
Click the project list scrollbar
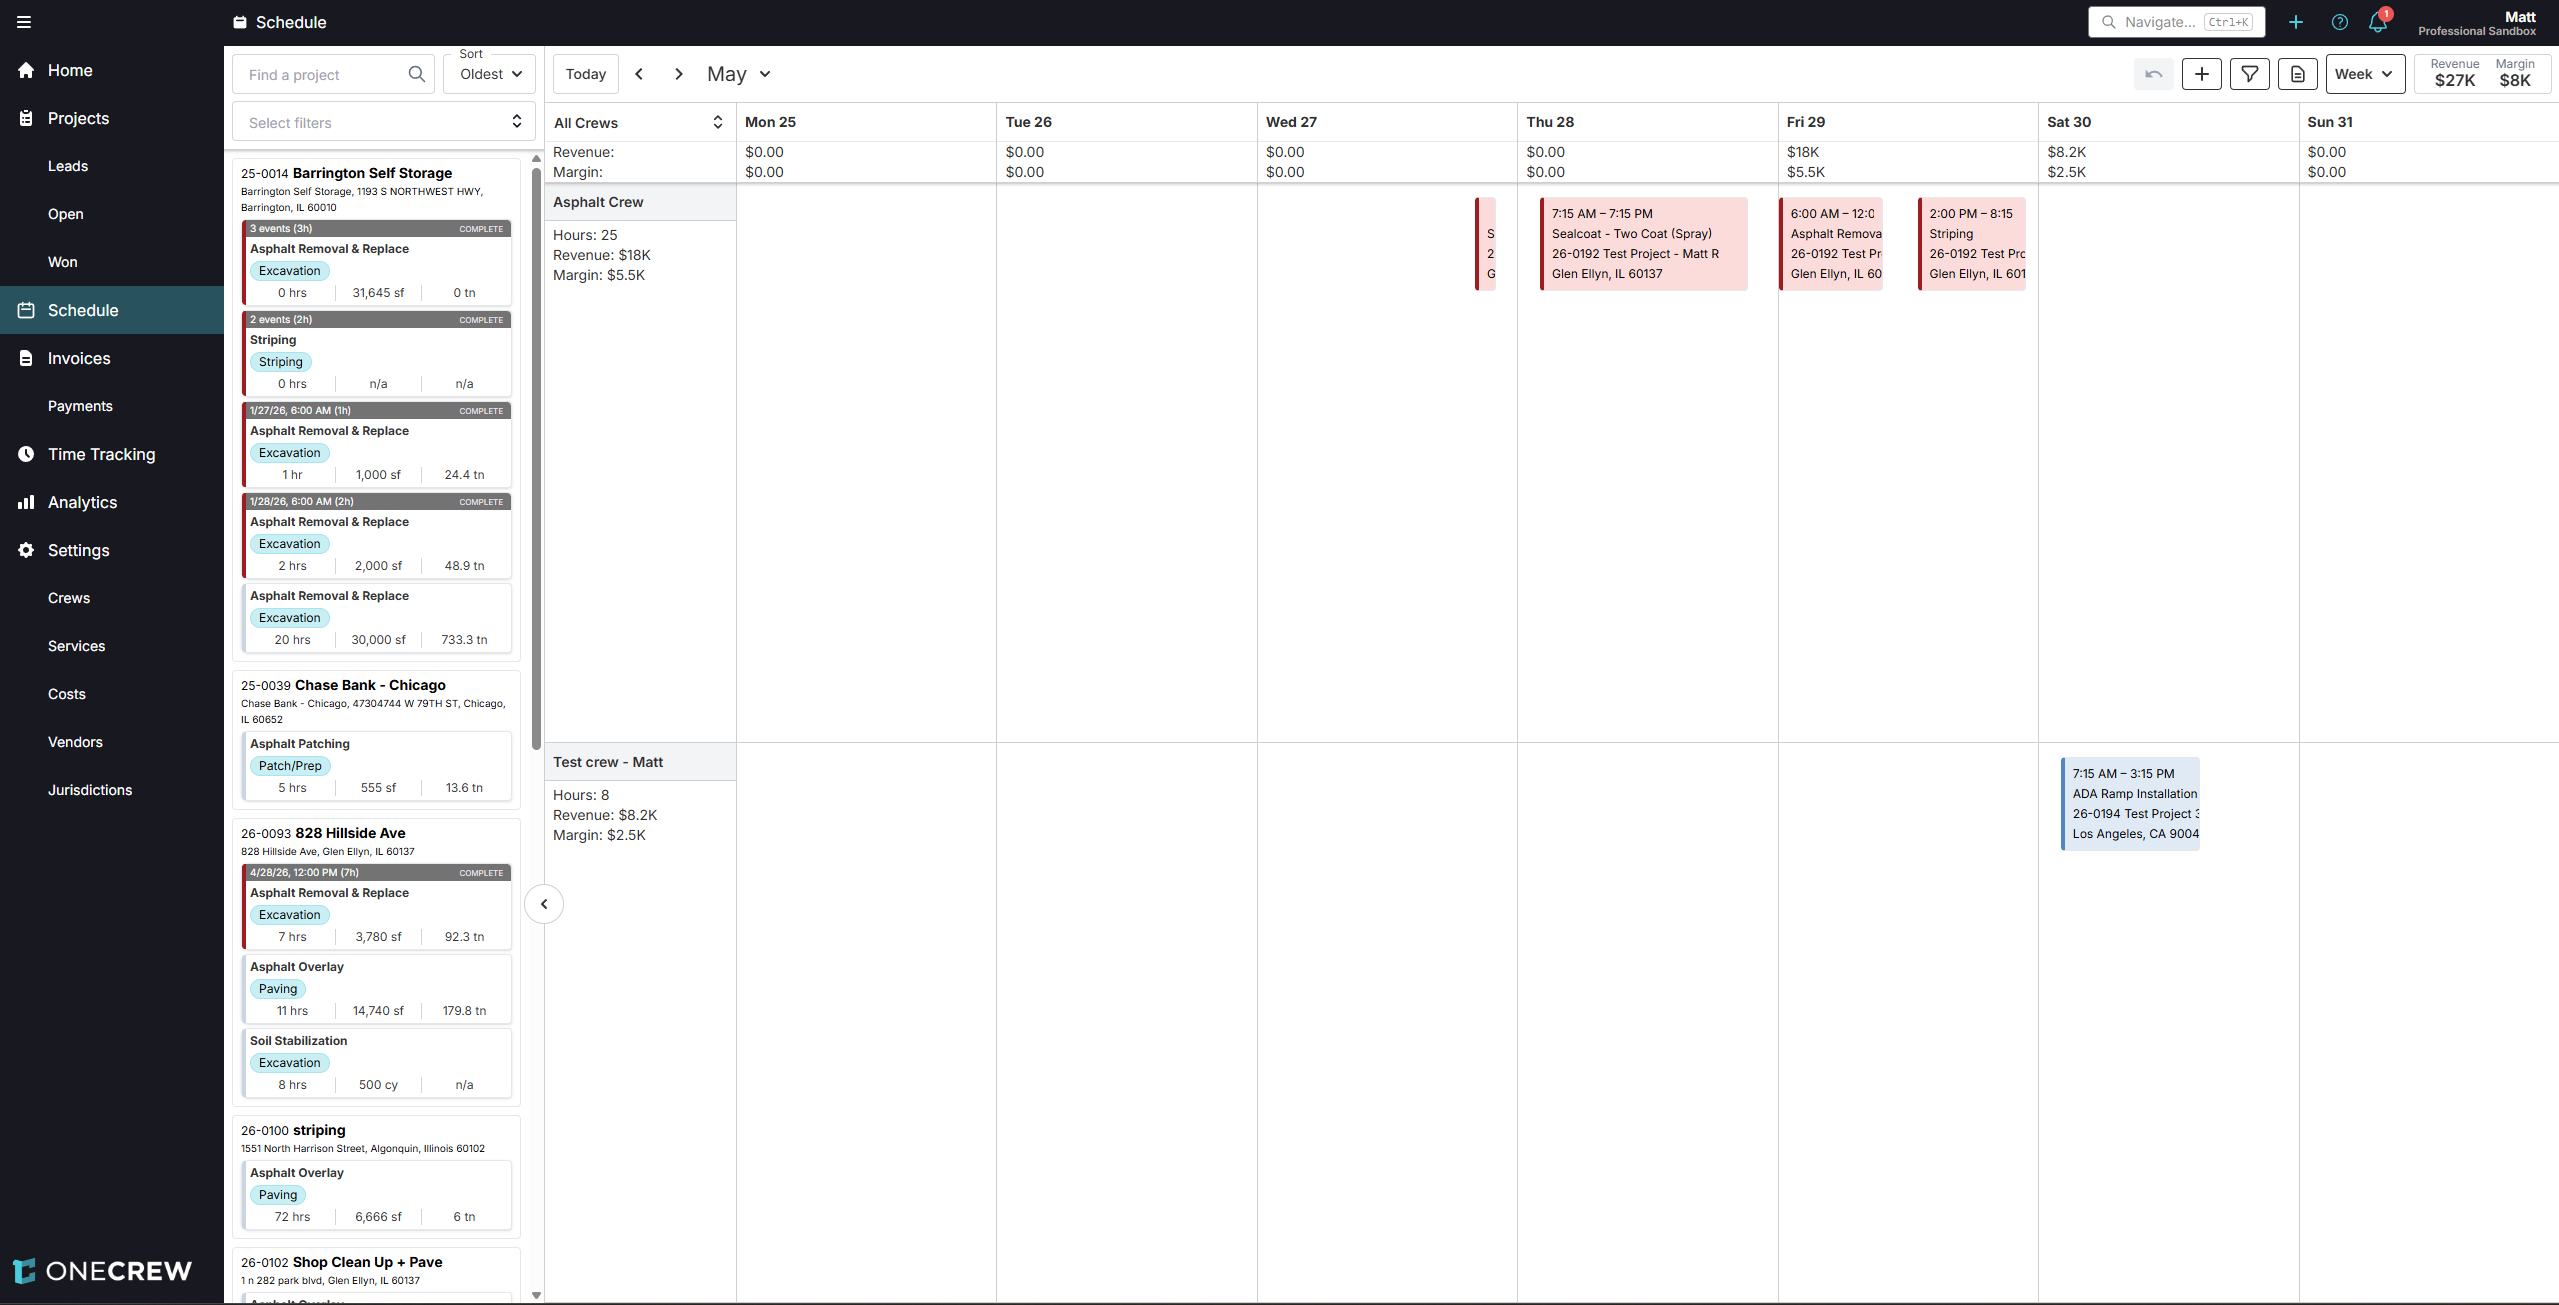tap(536, 458)
